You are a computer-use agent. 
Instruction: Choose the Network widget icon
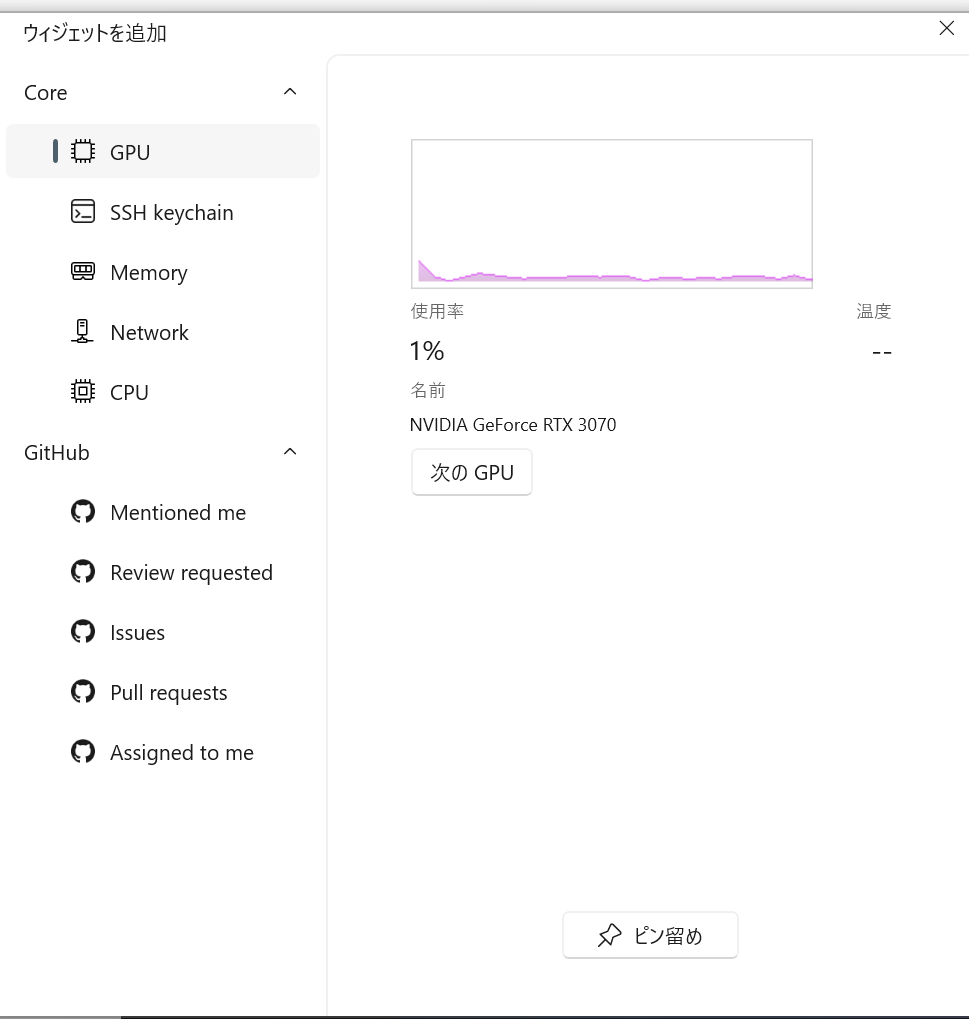[83, 331]
